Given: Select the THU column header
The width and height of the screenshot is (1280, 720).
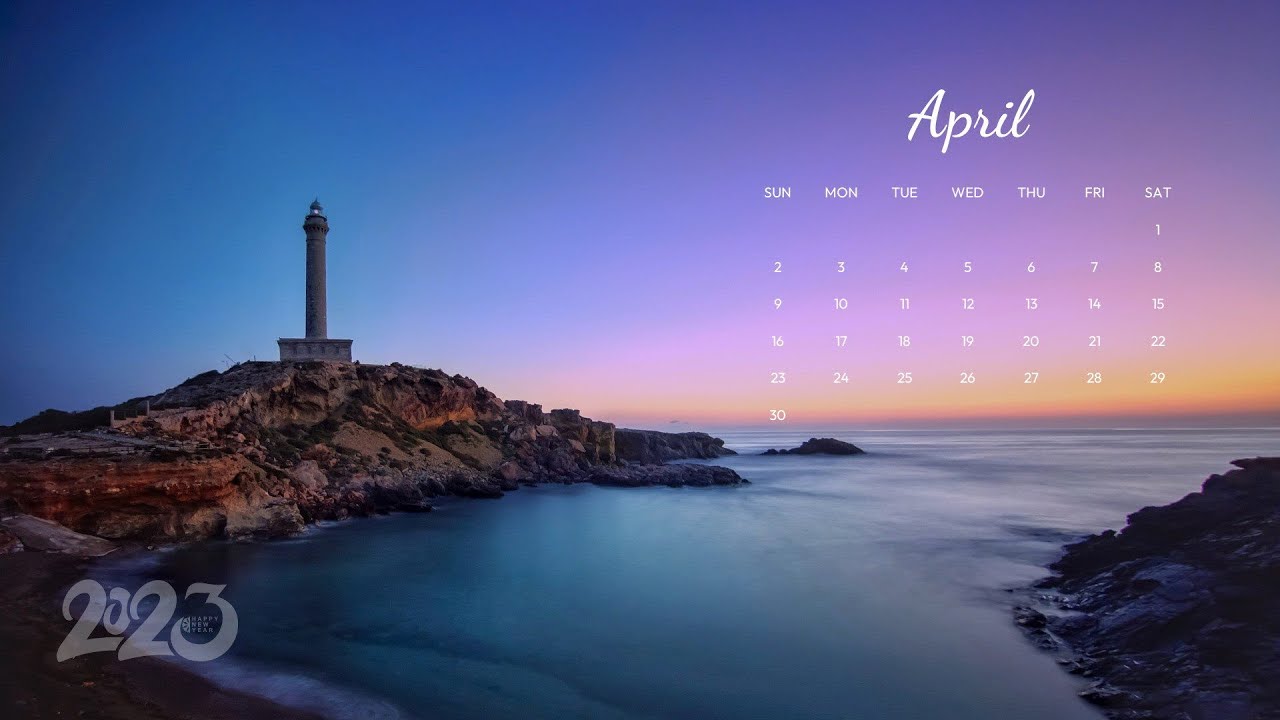Looking at the screenshot, I should tap(1031, 193).
